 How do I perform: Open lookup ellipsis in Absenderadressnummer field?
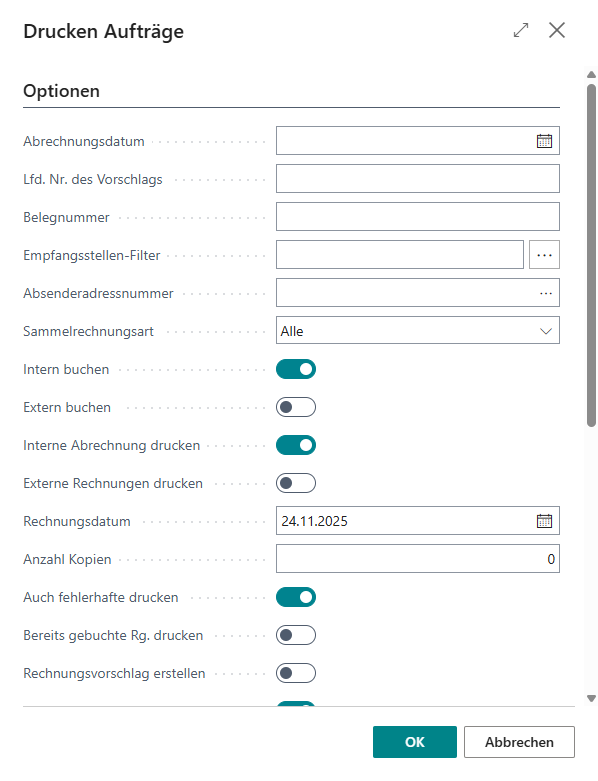(546, 293)
